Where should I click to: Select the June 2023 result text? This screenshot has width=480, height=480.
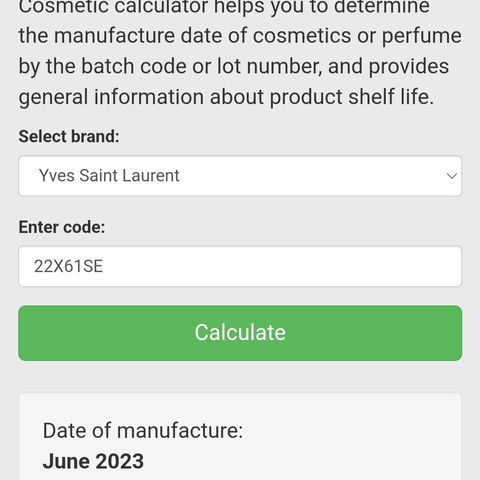click(x=93, y=461)
